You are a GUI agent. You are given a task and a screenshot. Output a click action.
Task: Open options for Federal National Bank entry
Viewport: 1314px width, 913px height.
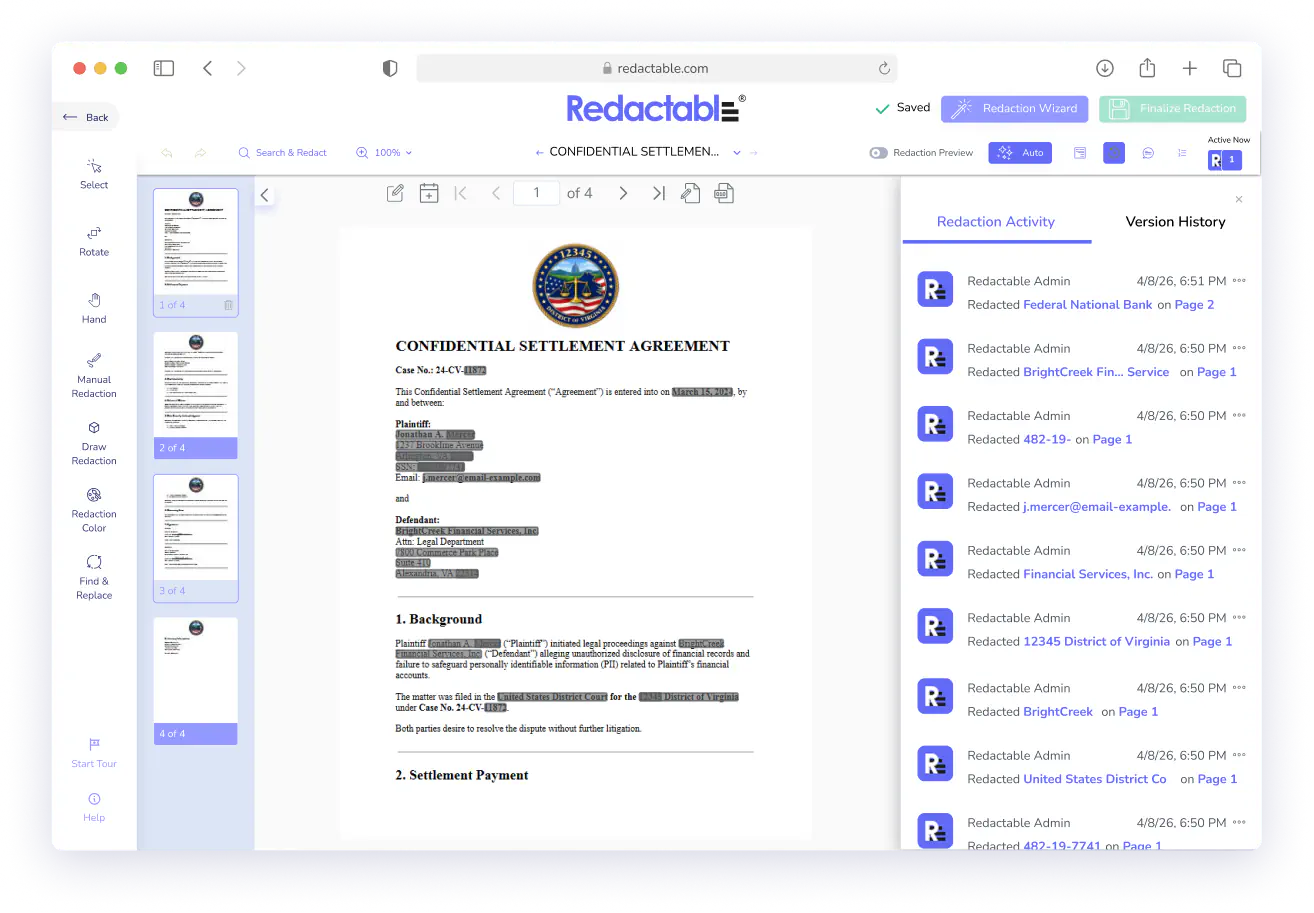pyautogui.click(x=1239, y=281)
